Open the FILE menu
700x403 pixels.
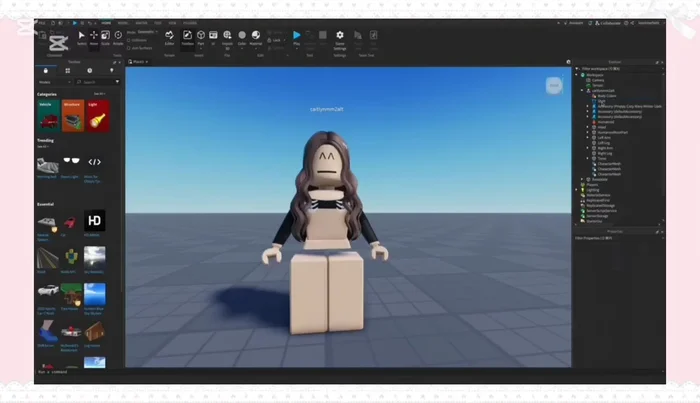click(x=42, y=23)
